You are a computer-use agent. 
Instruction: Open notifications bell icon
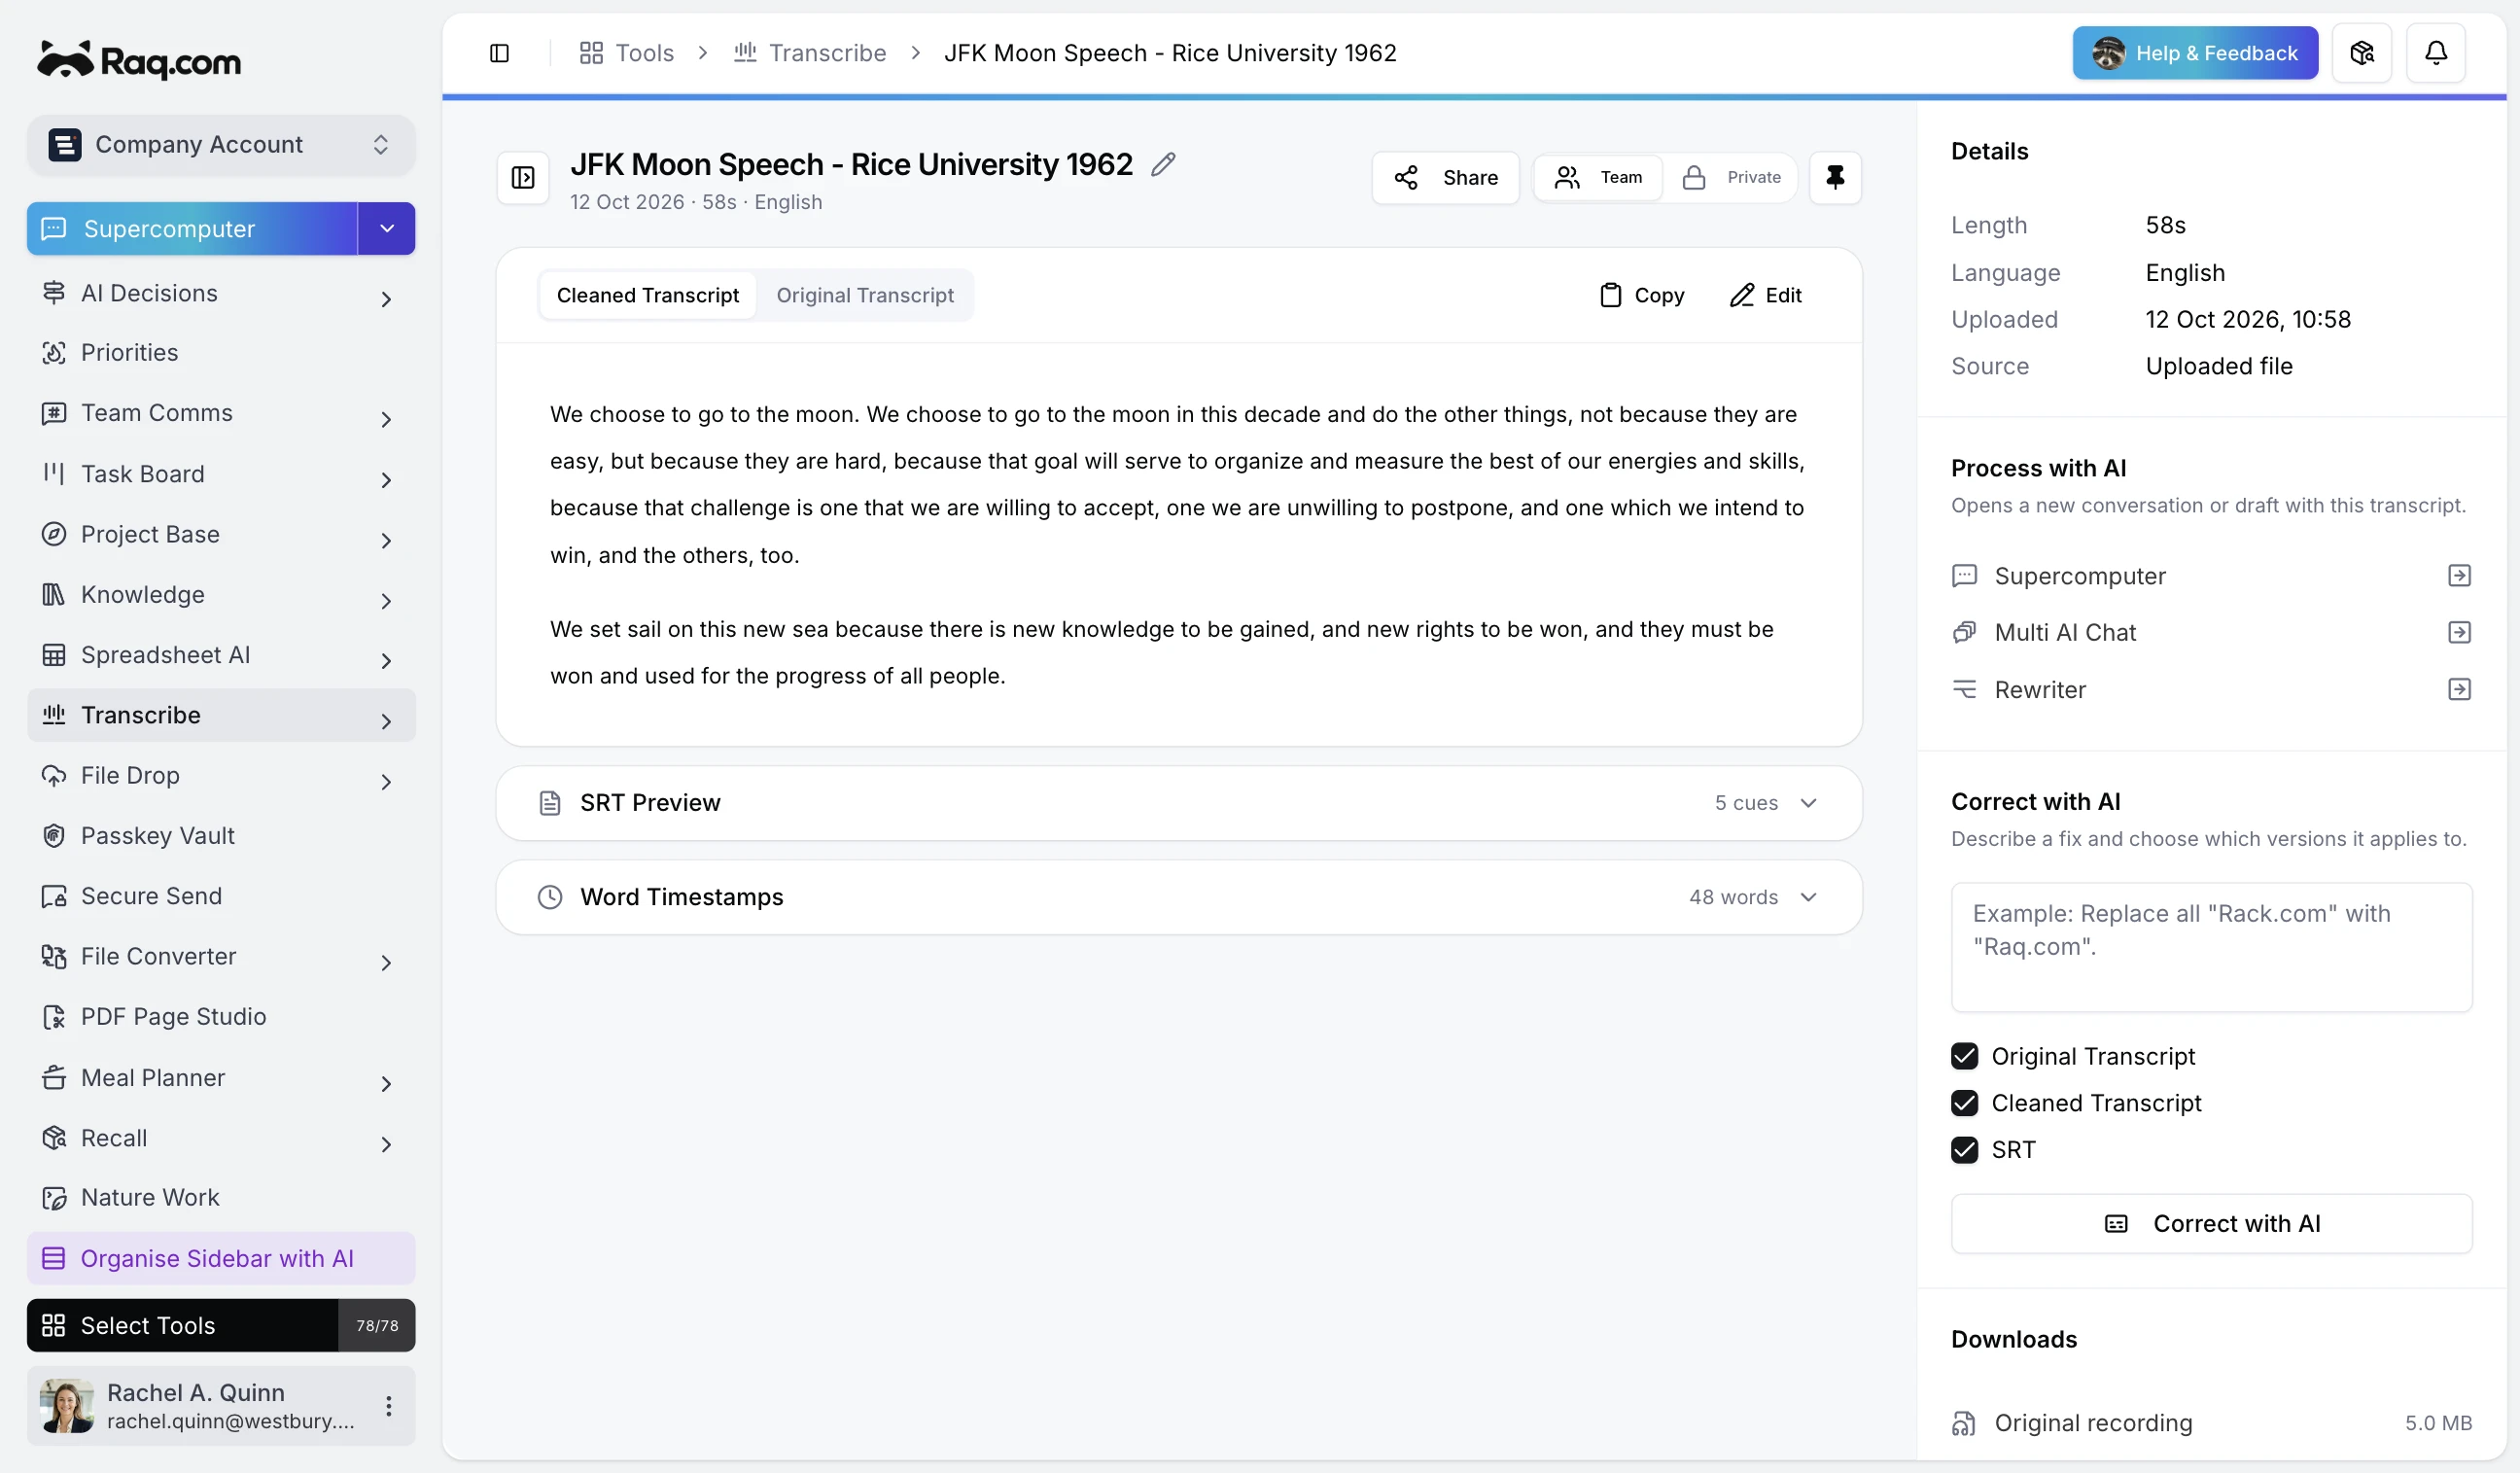(2435, 53)
